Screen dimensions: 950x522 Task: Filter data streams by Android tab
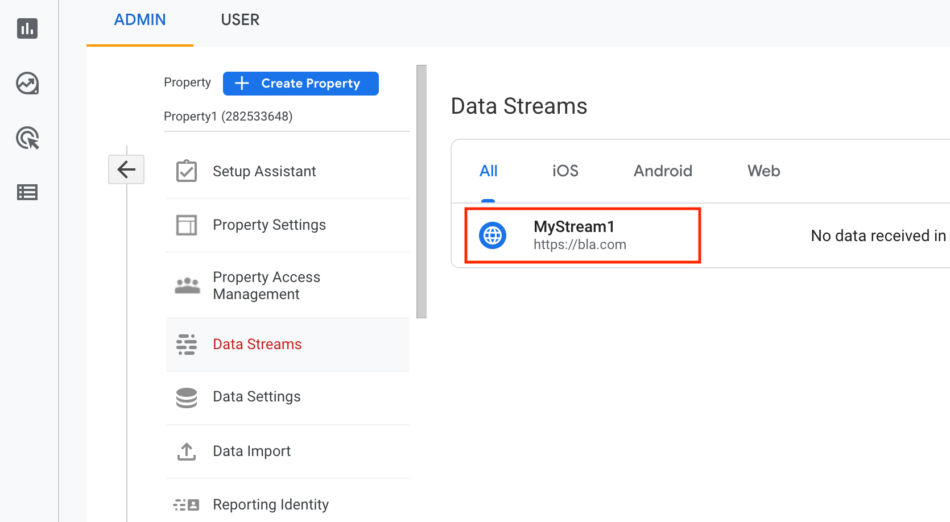[x=663, y=171]
